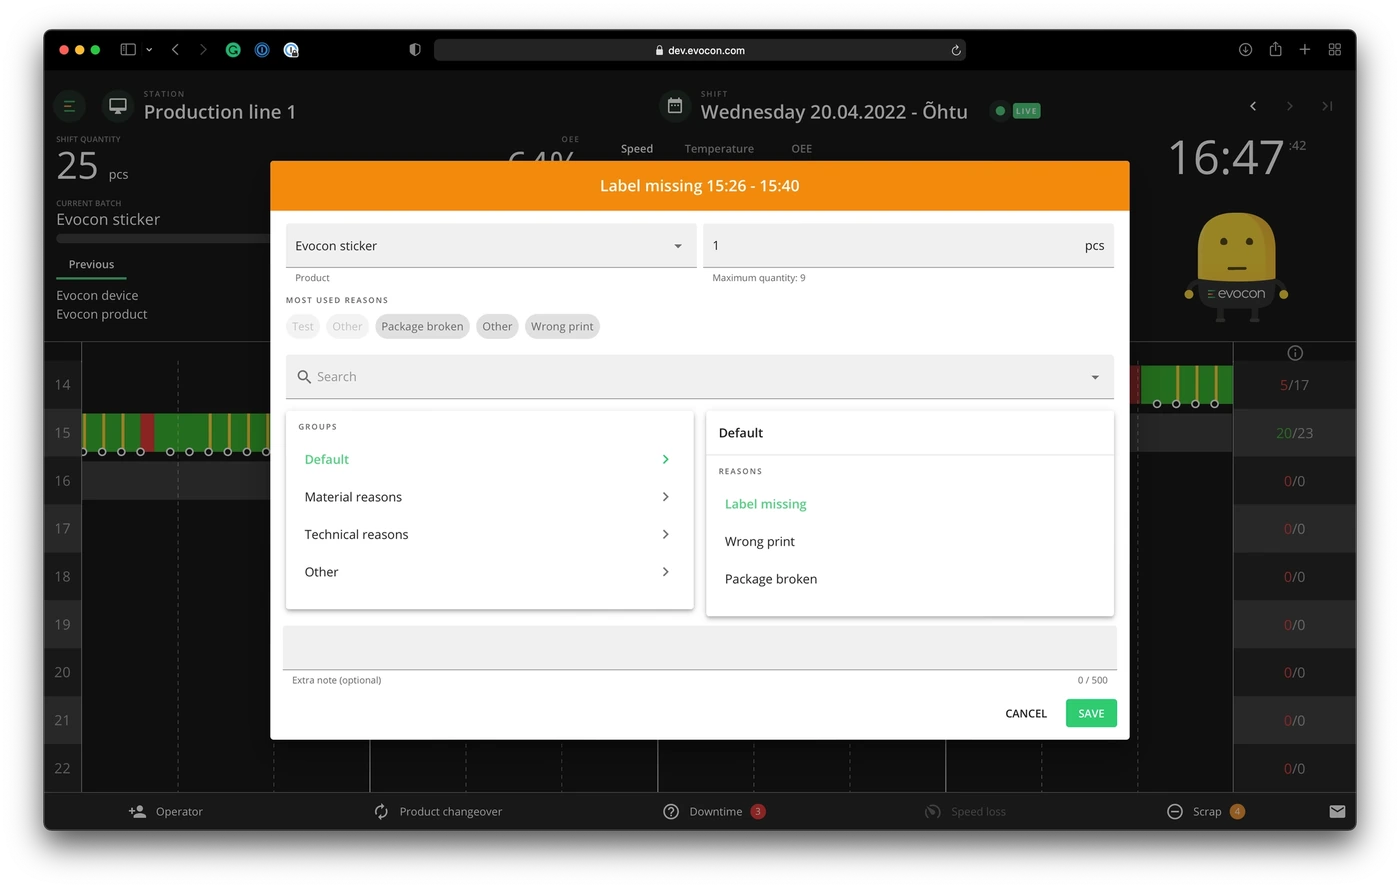Click the Safari address bar
Screen dimensions: 1400x888
(700, 50)
